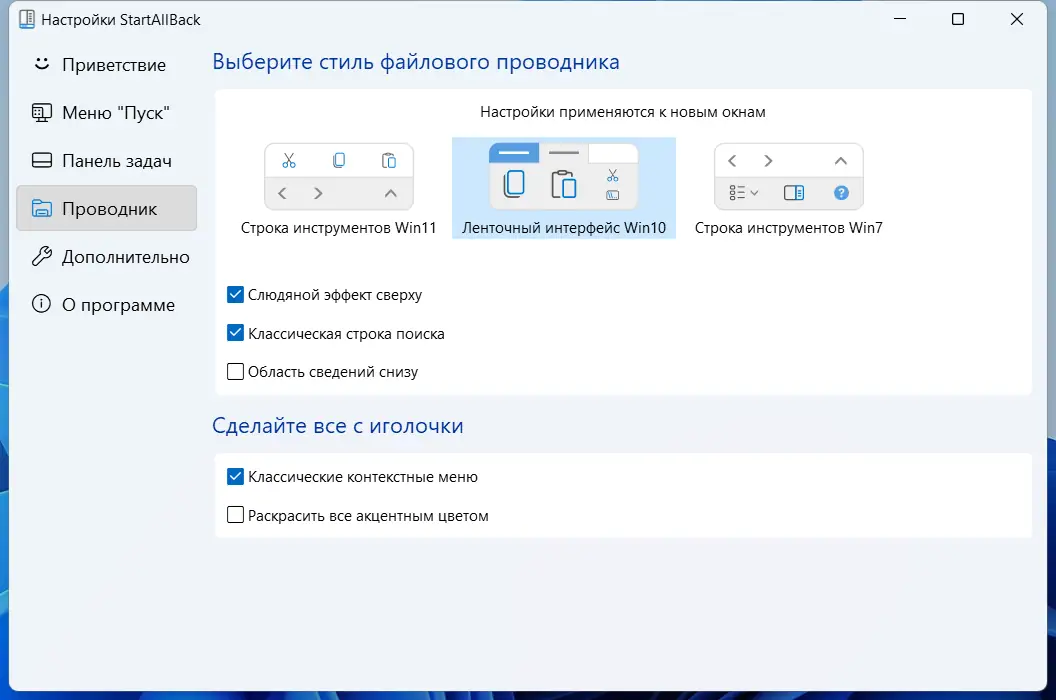Click the smiley icon next to Приветствие
This screenshot has width=1056, height=700.
pos(41,64)
